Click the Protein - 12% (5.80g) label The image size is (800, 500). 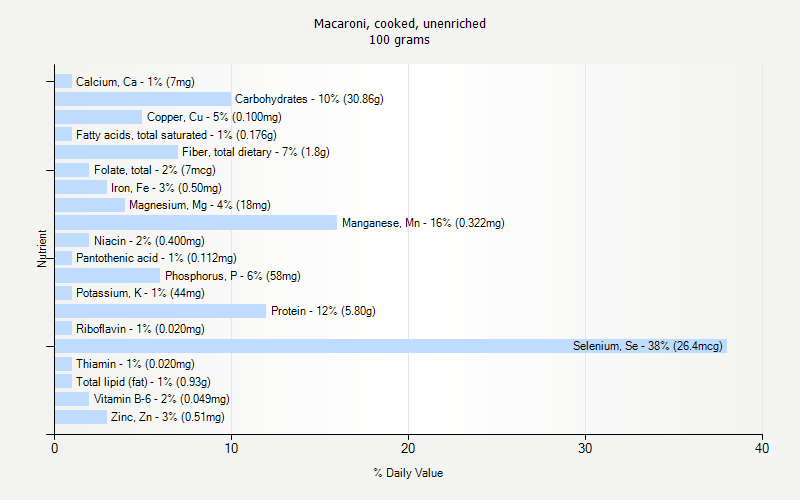point(323,311)
